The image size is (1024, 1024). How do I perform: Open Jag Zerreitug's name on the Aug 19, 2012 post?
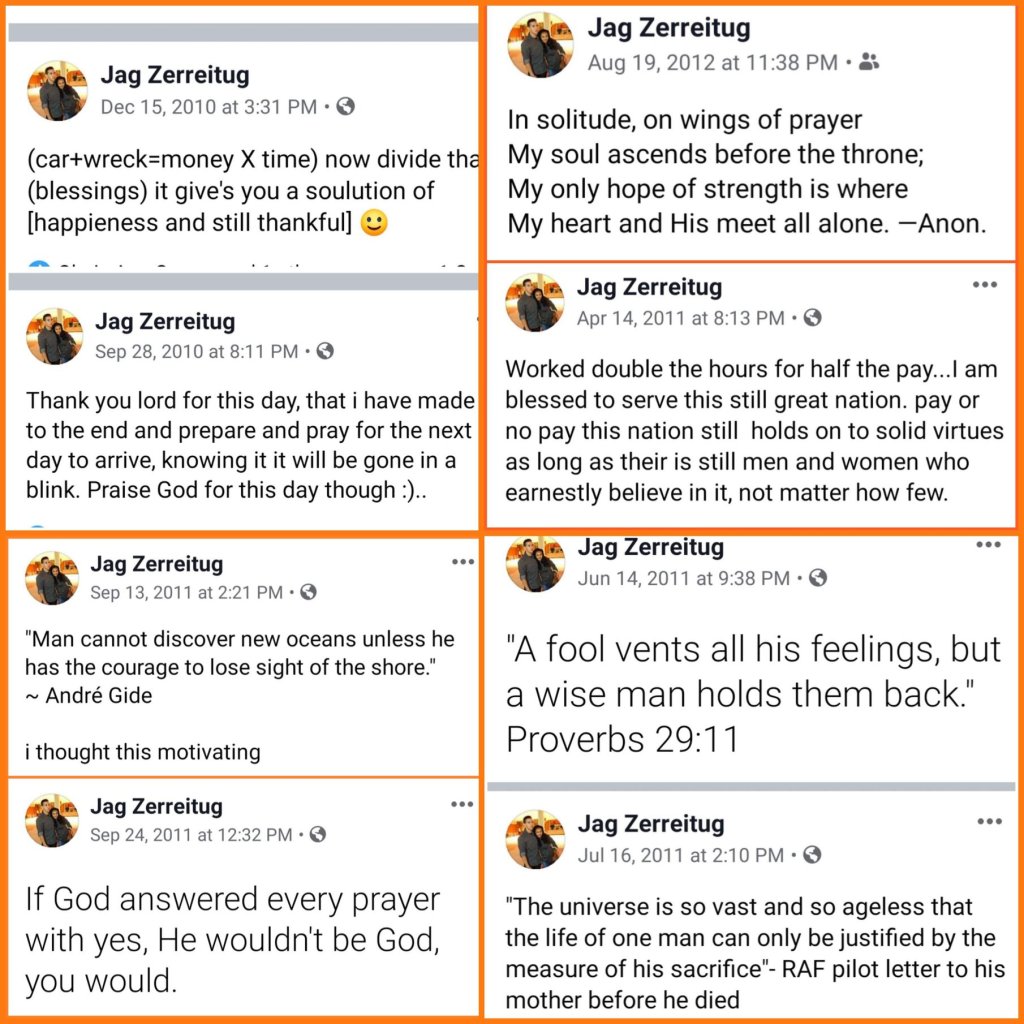click(669, 29)
